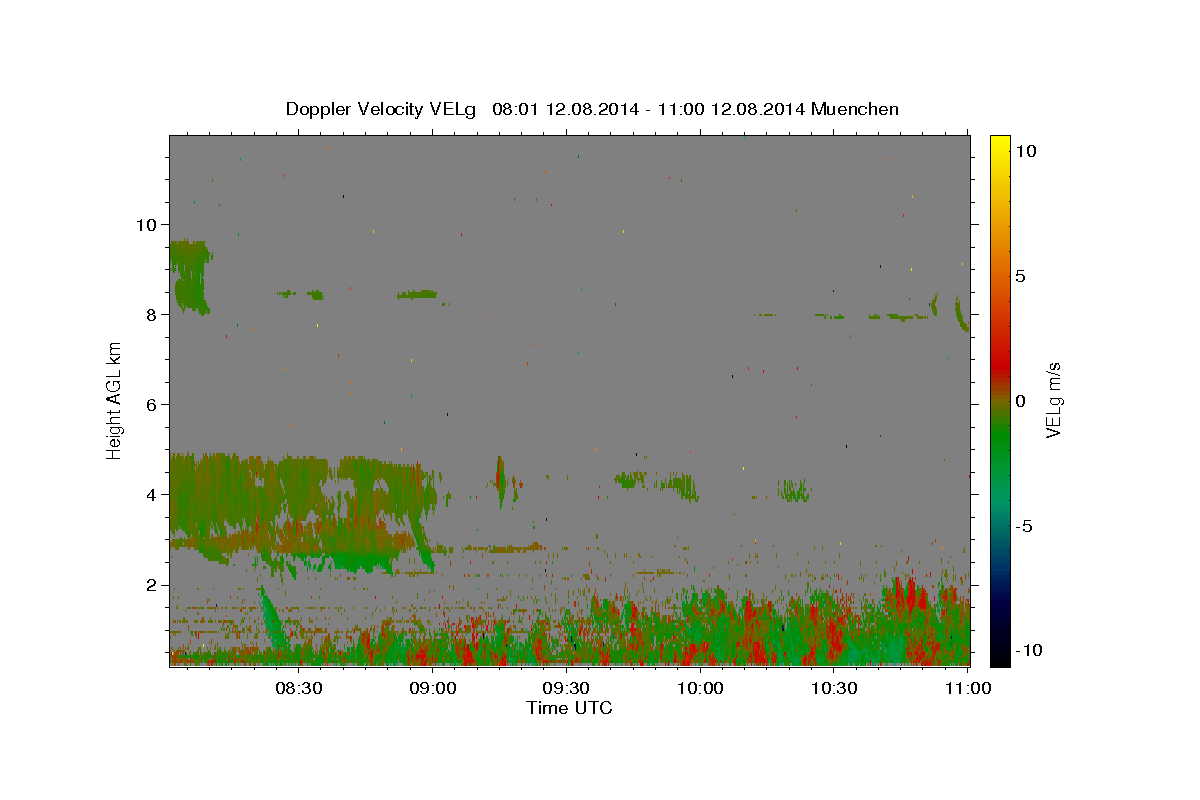Click the 09:30 time tick label
1200x800 pixels.
point(566,688)
